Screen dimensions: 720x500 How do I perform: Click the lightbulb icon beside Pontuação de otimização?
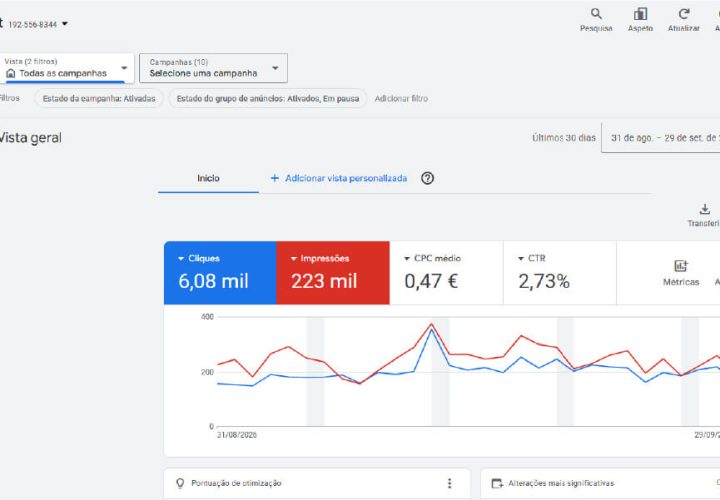[x=180, y=483]
